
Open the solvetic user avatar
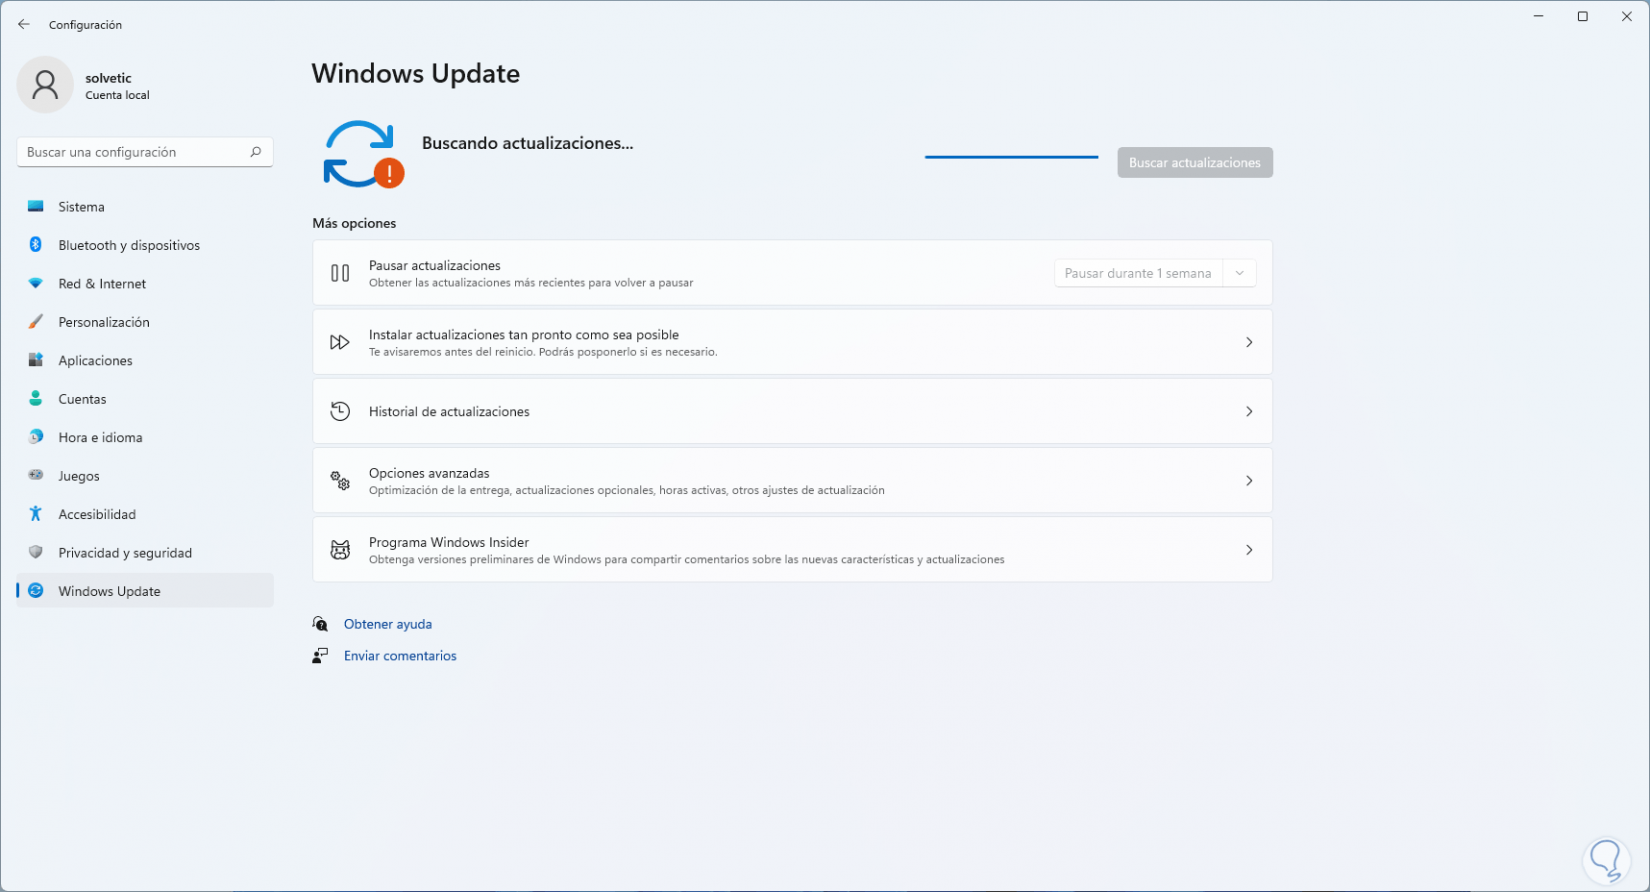pyautogui.click(x=45, y=85)
